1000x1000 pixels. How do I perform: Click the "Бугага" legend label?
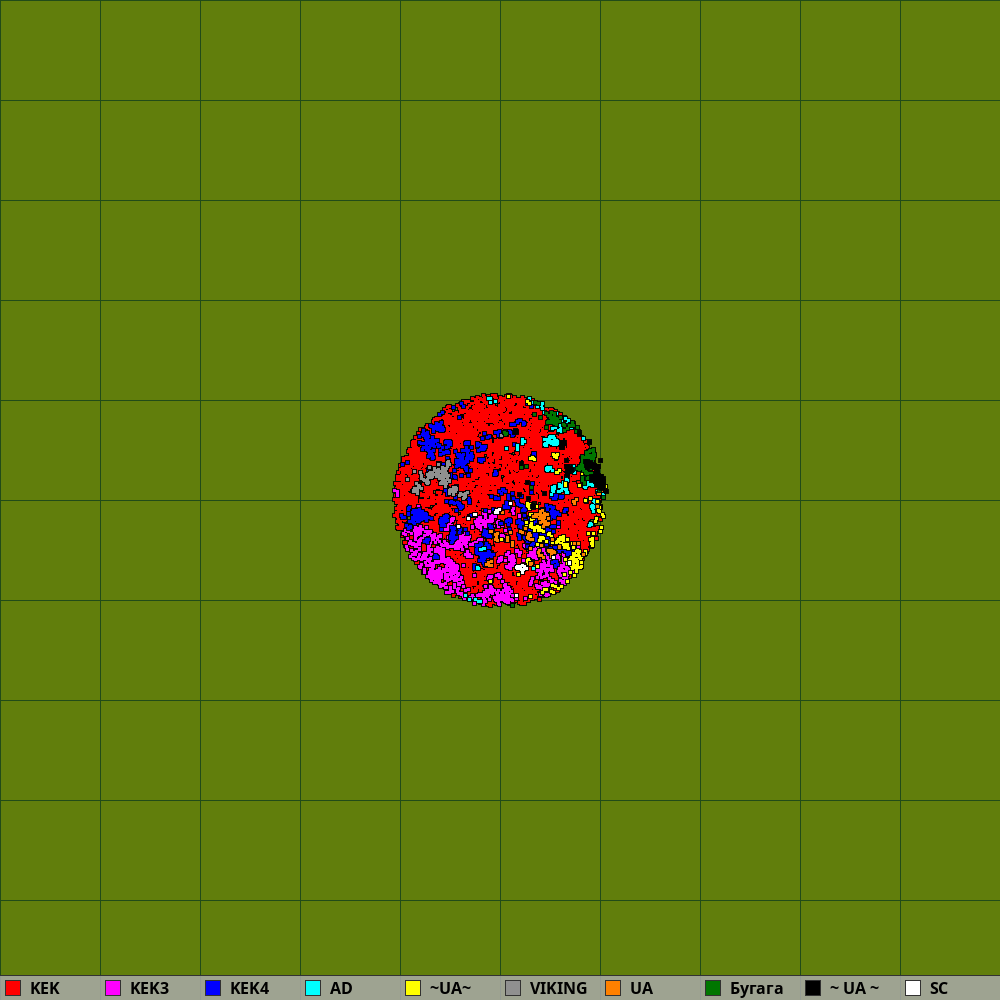[756, 989]
